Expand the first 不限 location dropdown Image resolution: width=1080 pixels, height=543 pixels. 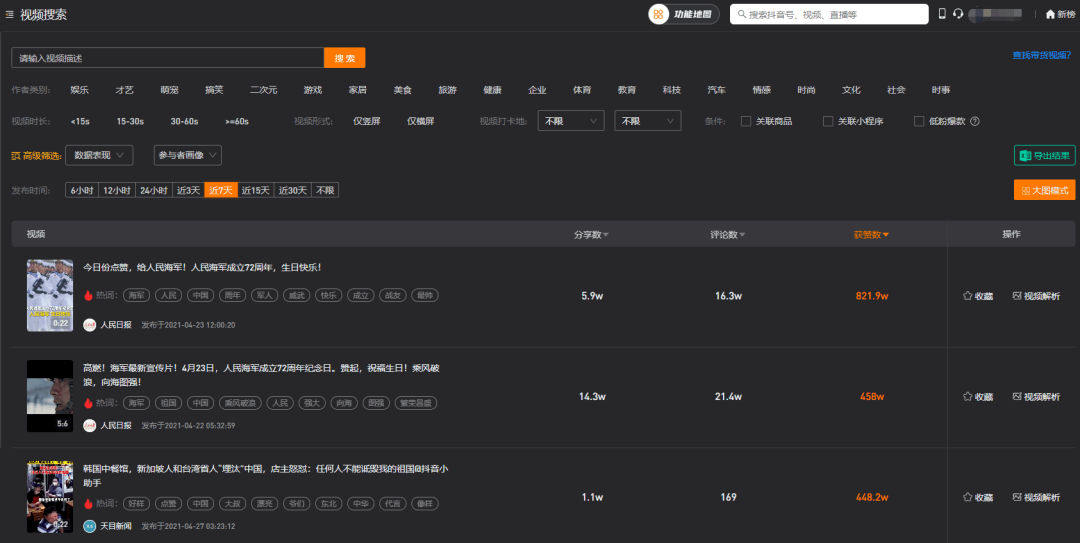coord(571,121)
